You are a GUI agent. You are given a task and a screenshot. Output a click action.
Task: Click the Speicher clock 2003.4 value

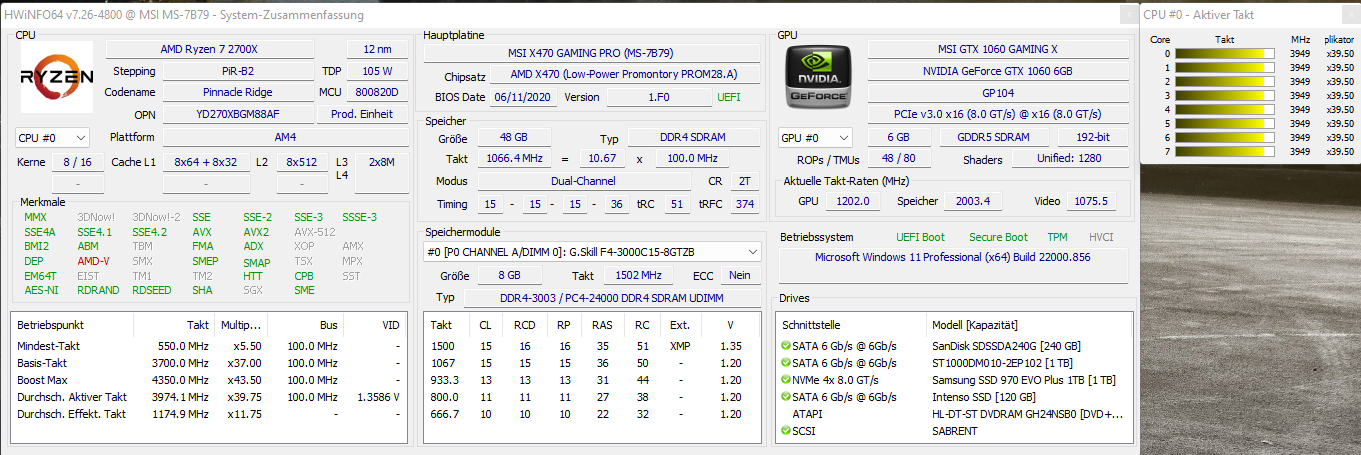point(972,201)
